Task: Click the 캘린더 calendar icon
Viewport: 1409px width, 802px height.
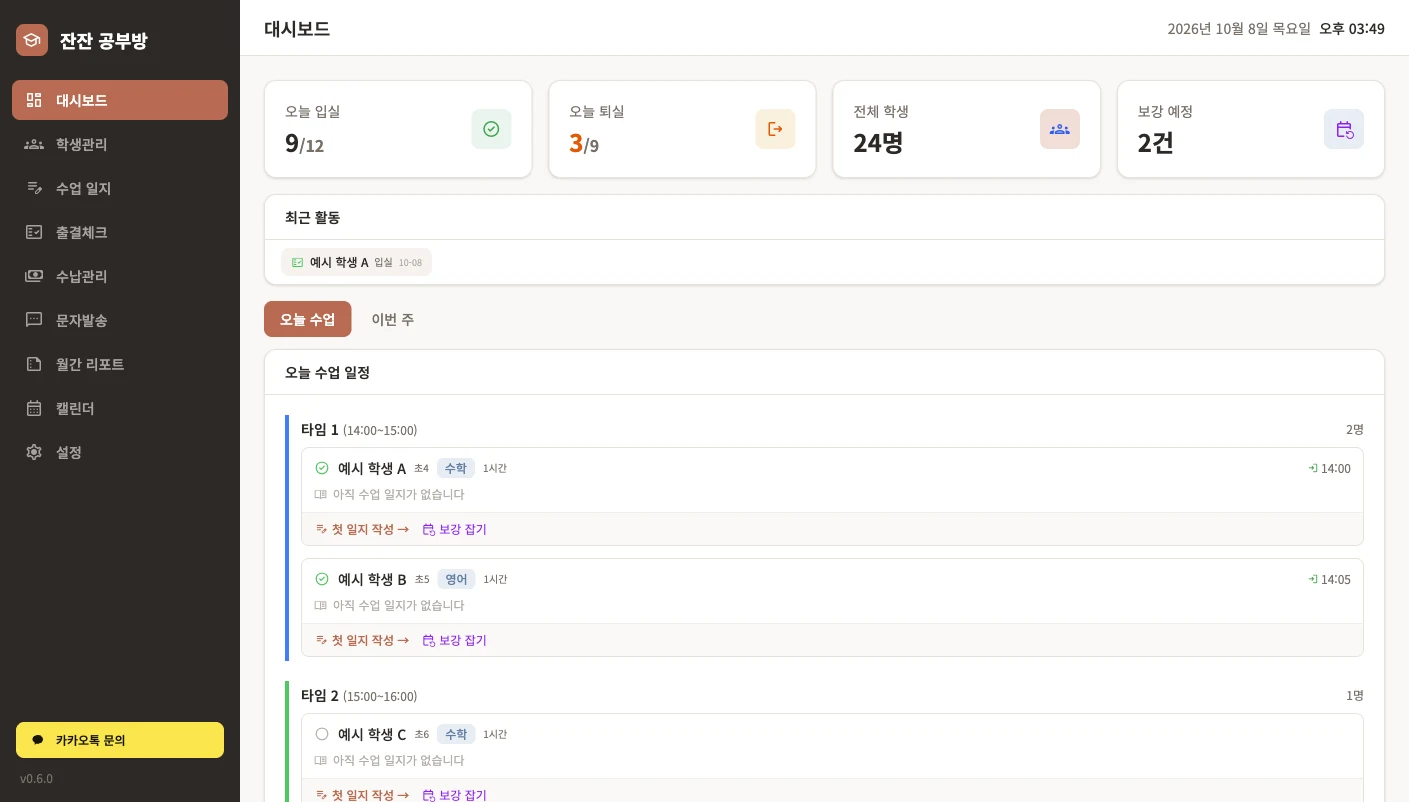Action: point(34,408)
